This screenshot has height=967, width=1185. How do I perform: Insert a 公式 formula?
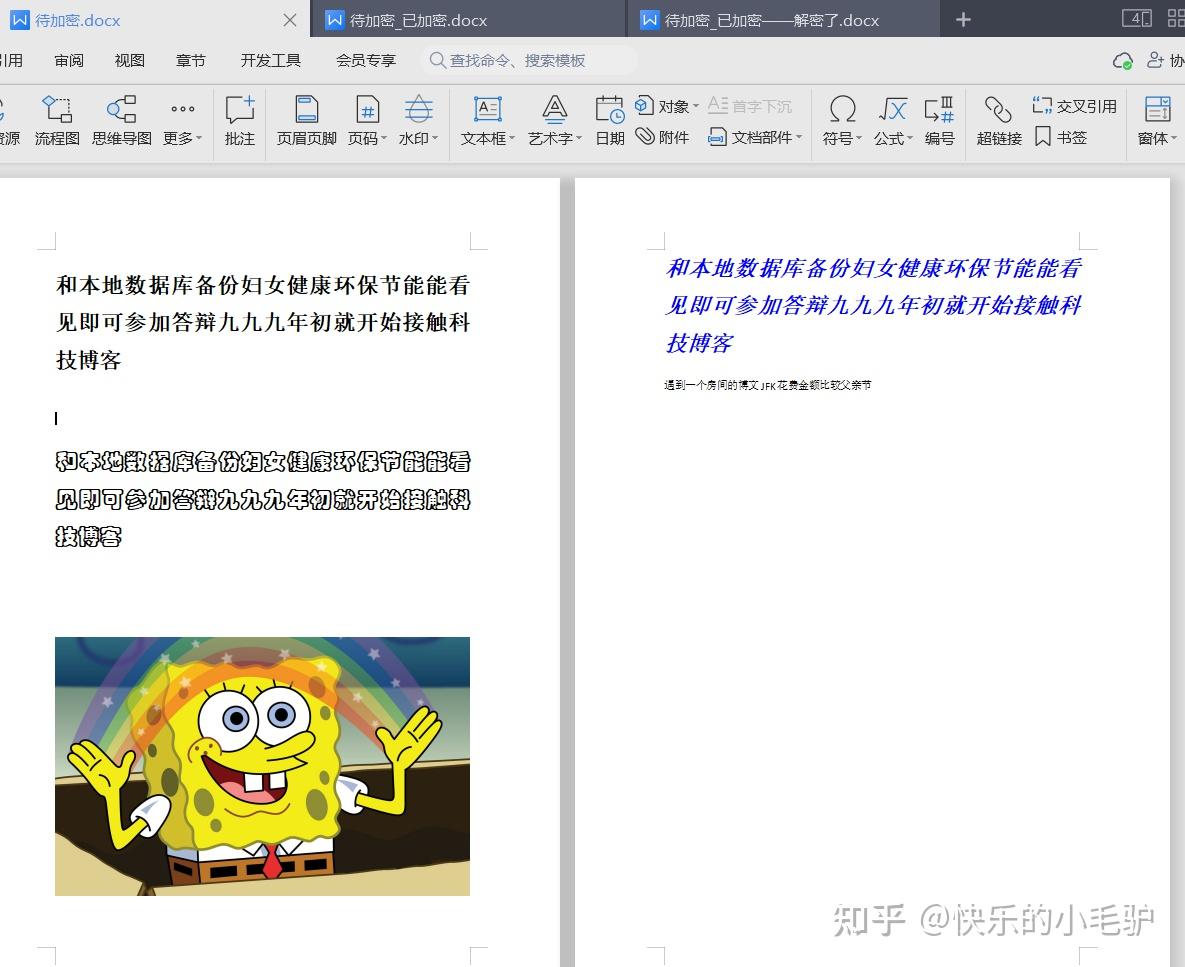(x=893, y=120)
